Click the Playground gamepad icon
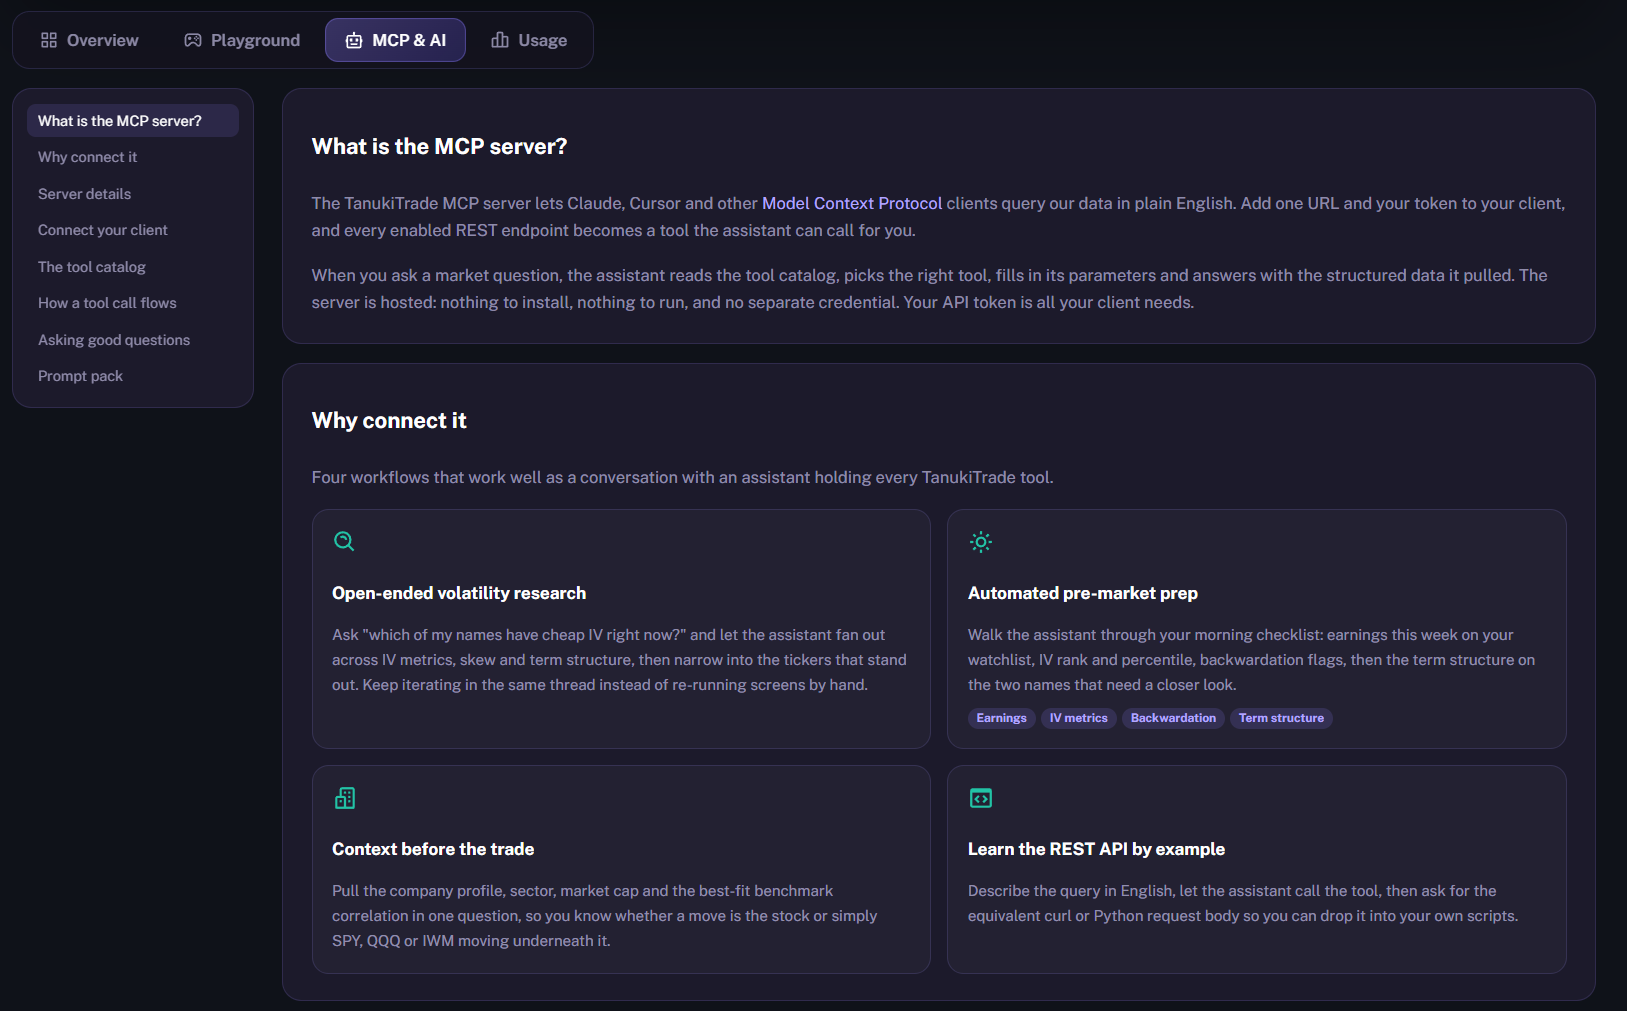Viewport: 1627px width, 1011px height. click(x=193, y=40)
